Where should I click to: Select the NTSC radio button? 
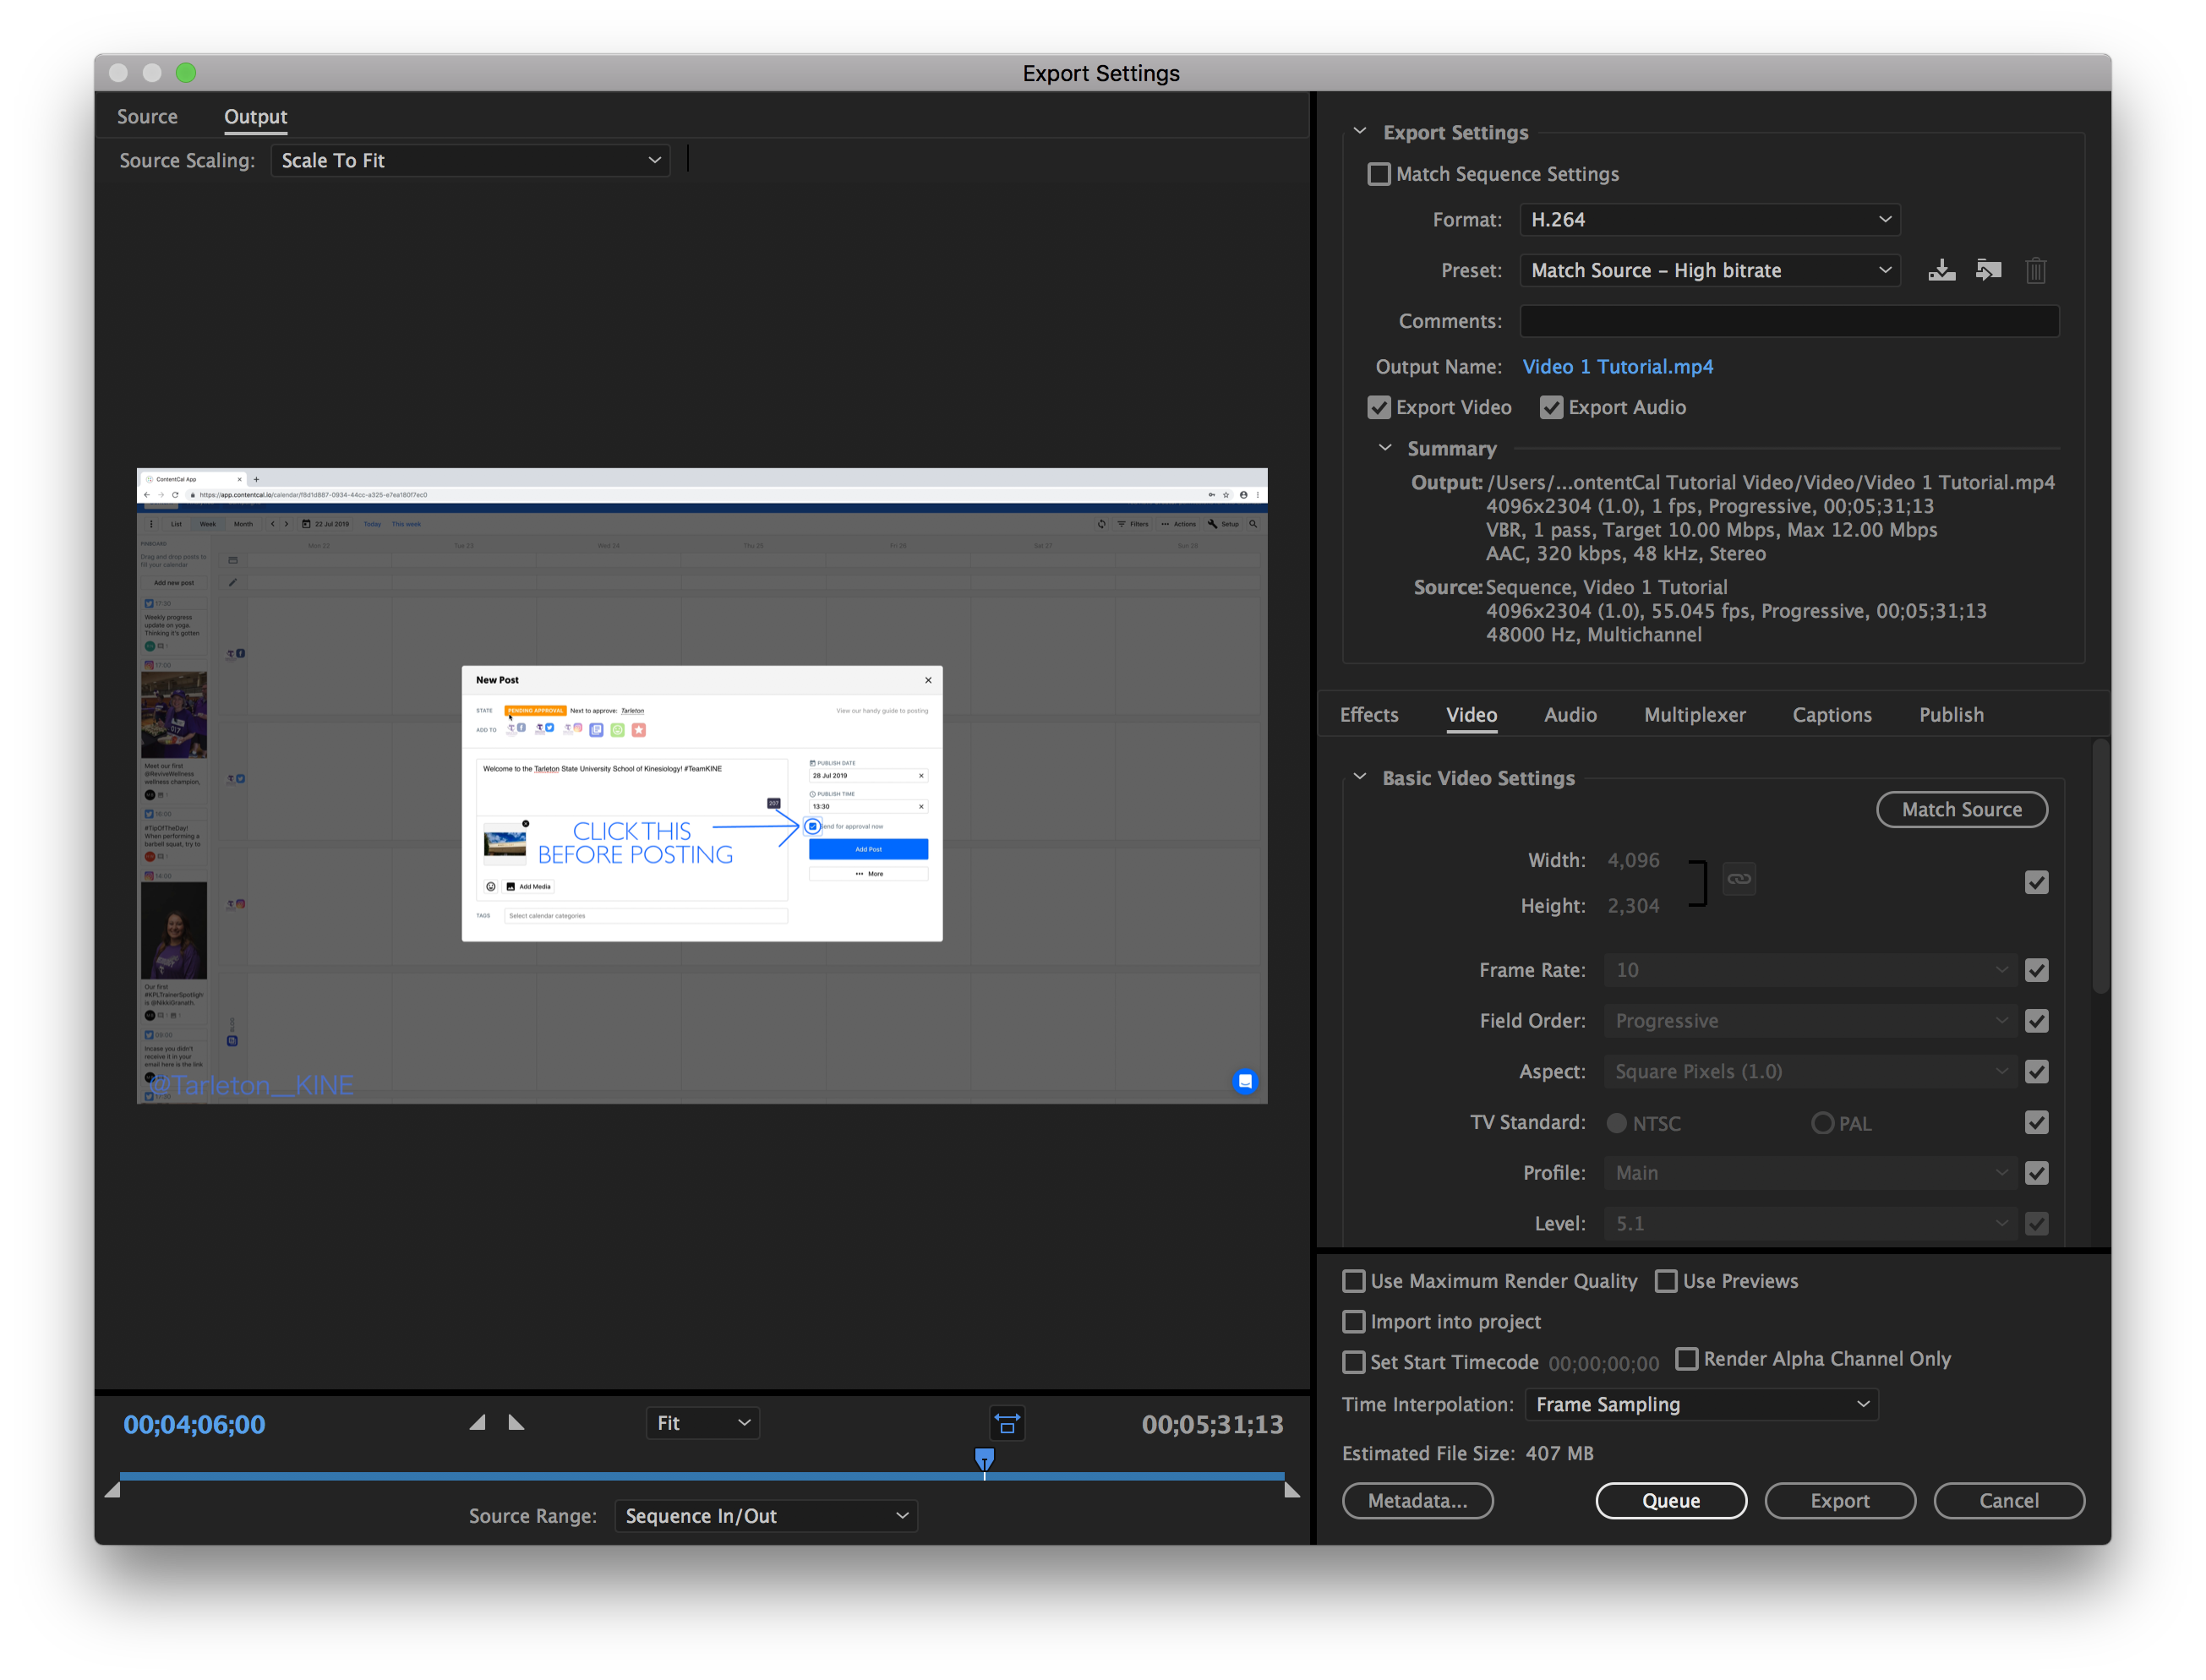[x=1616, y=1123]
